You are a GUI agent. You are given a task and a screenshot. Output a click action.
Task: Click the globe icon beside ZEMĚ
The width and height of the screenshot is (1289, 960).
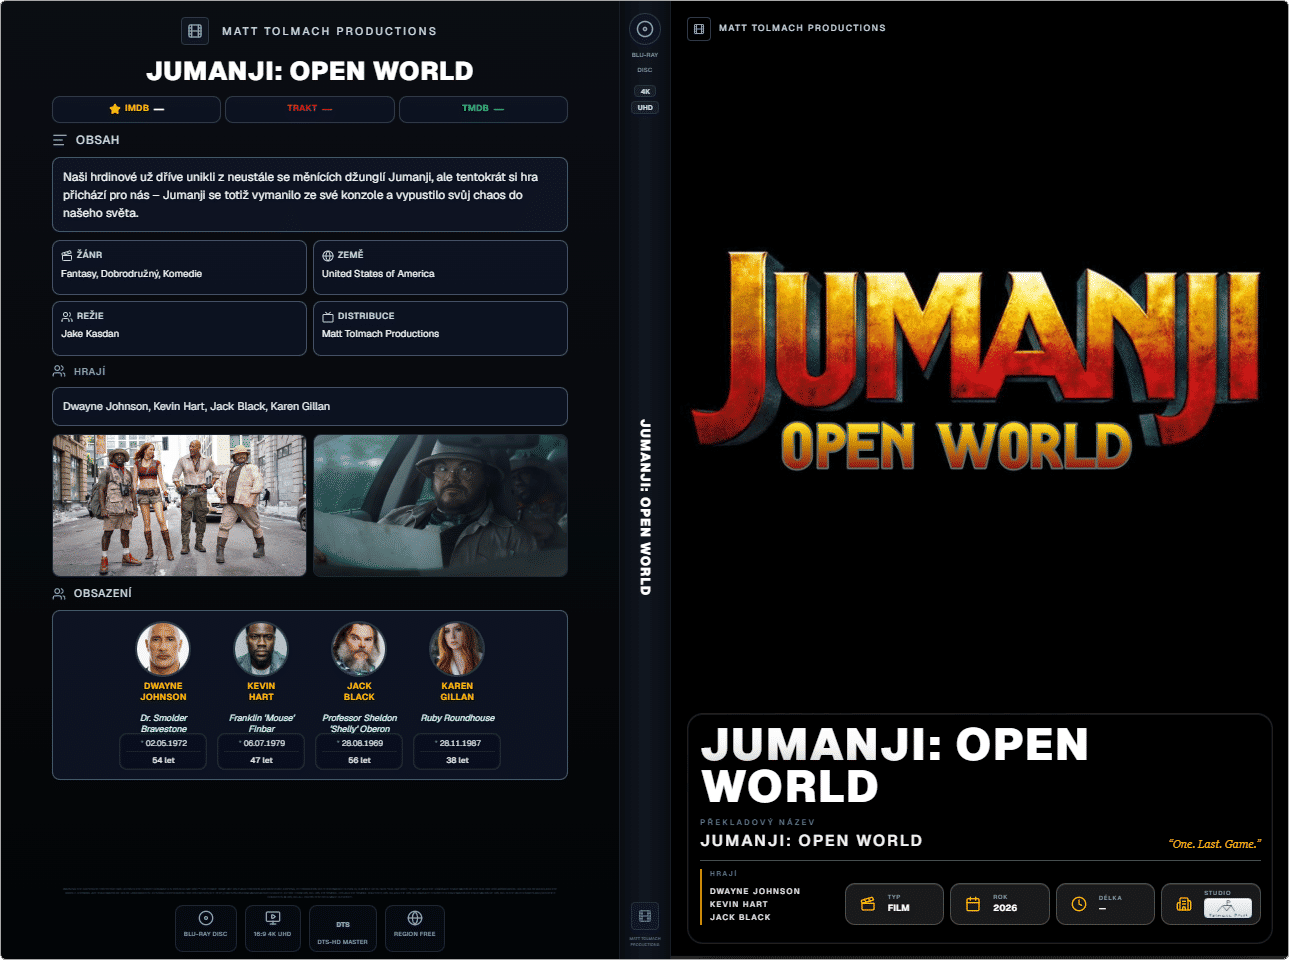coord(328,255)
